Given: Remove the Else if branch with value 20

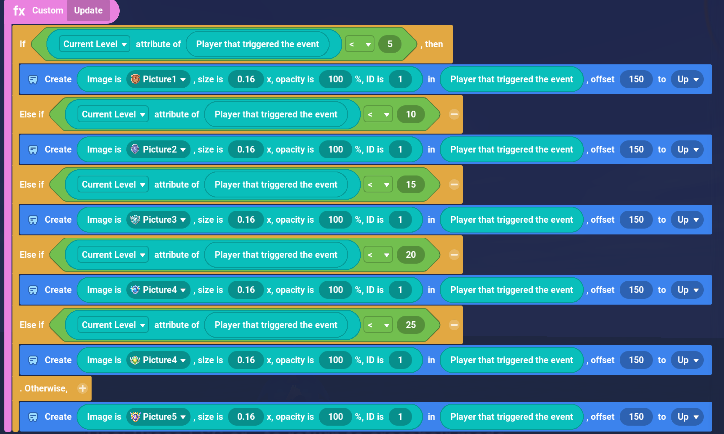Looking at the screenshot, I should click(454, 255).
